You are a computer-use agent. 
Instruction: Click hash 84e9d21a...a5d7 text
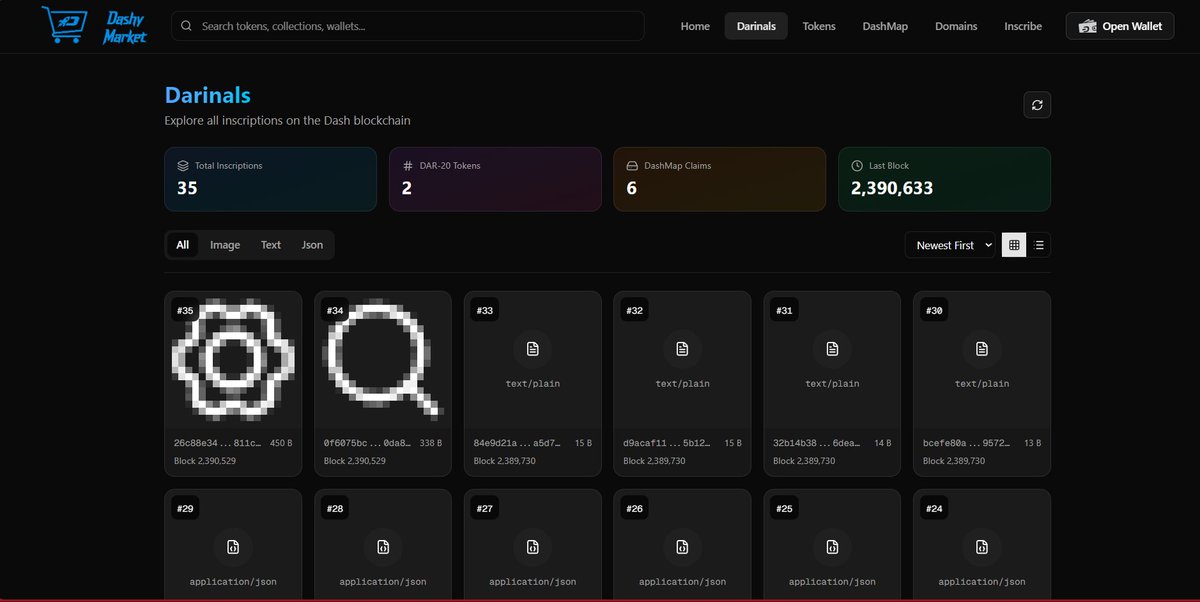517,442
